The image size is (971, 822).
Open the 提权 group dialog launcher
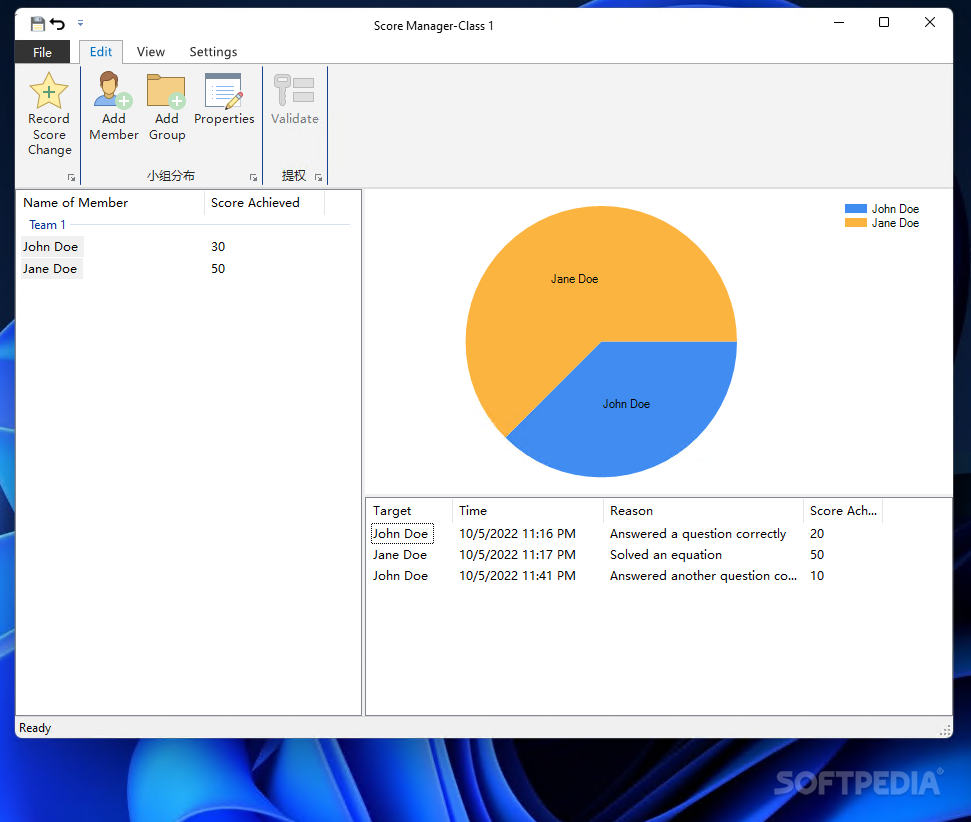pyautogui.click(x=318, y=177)
